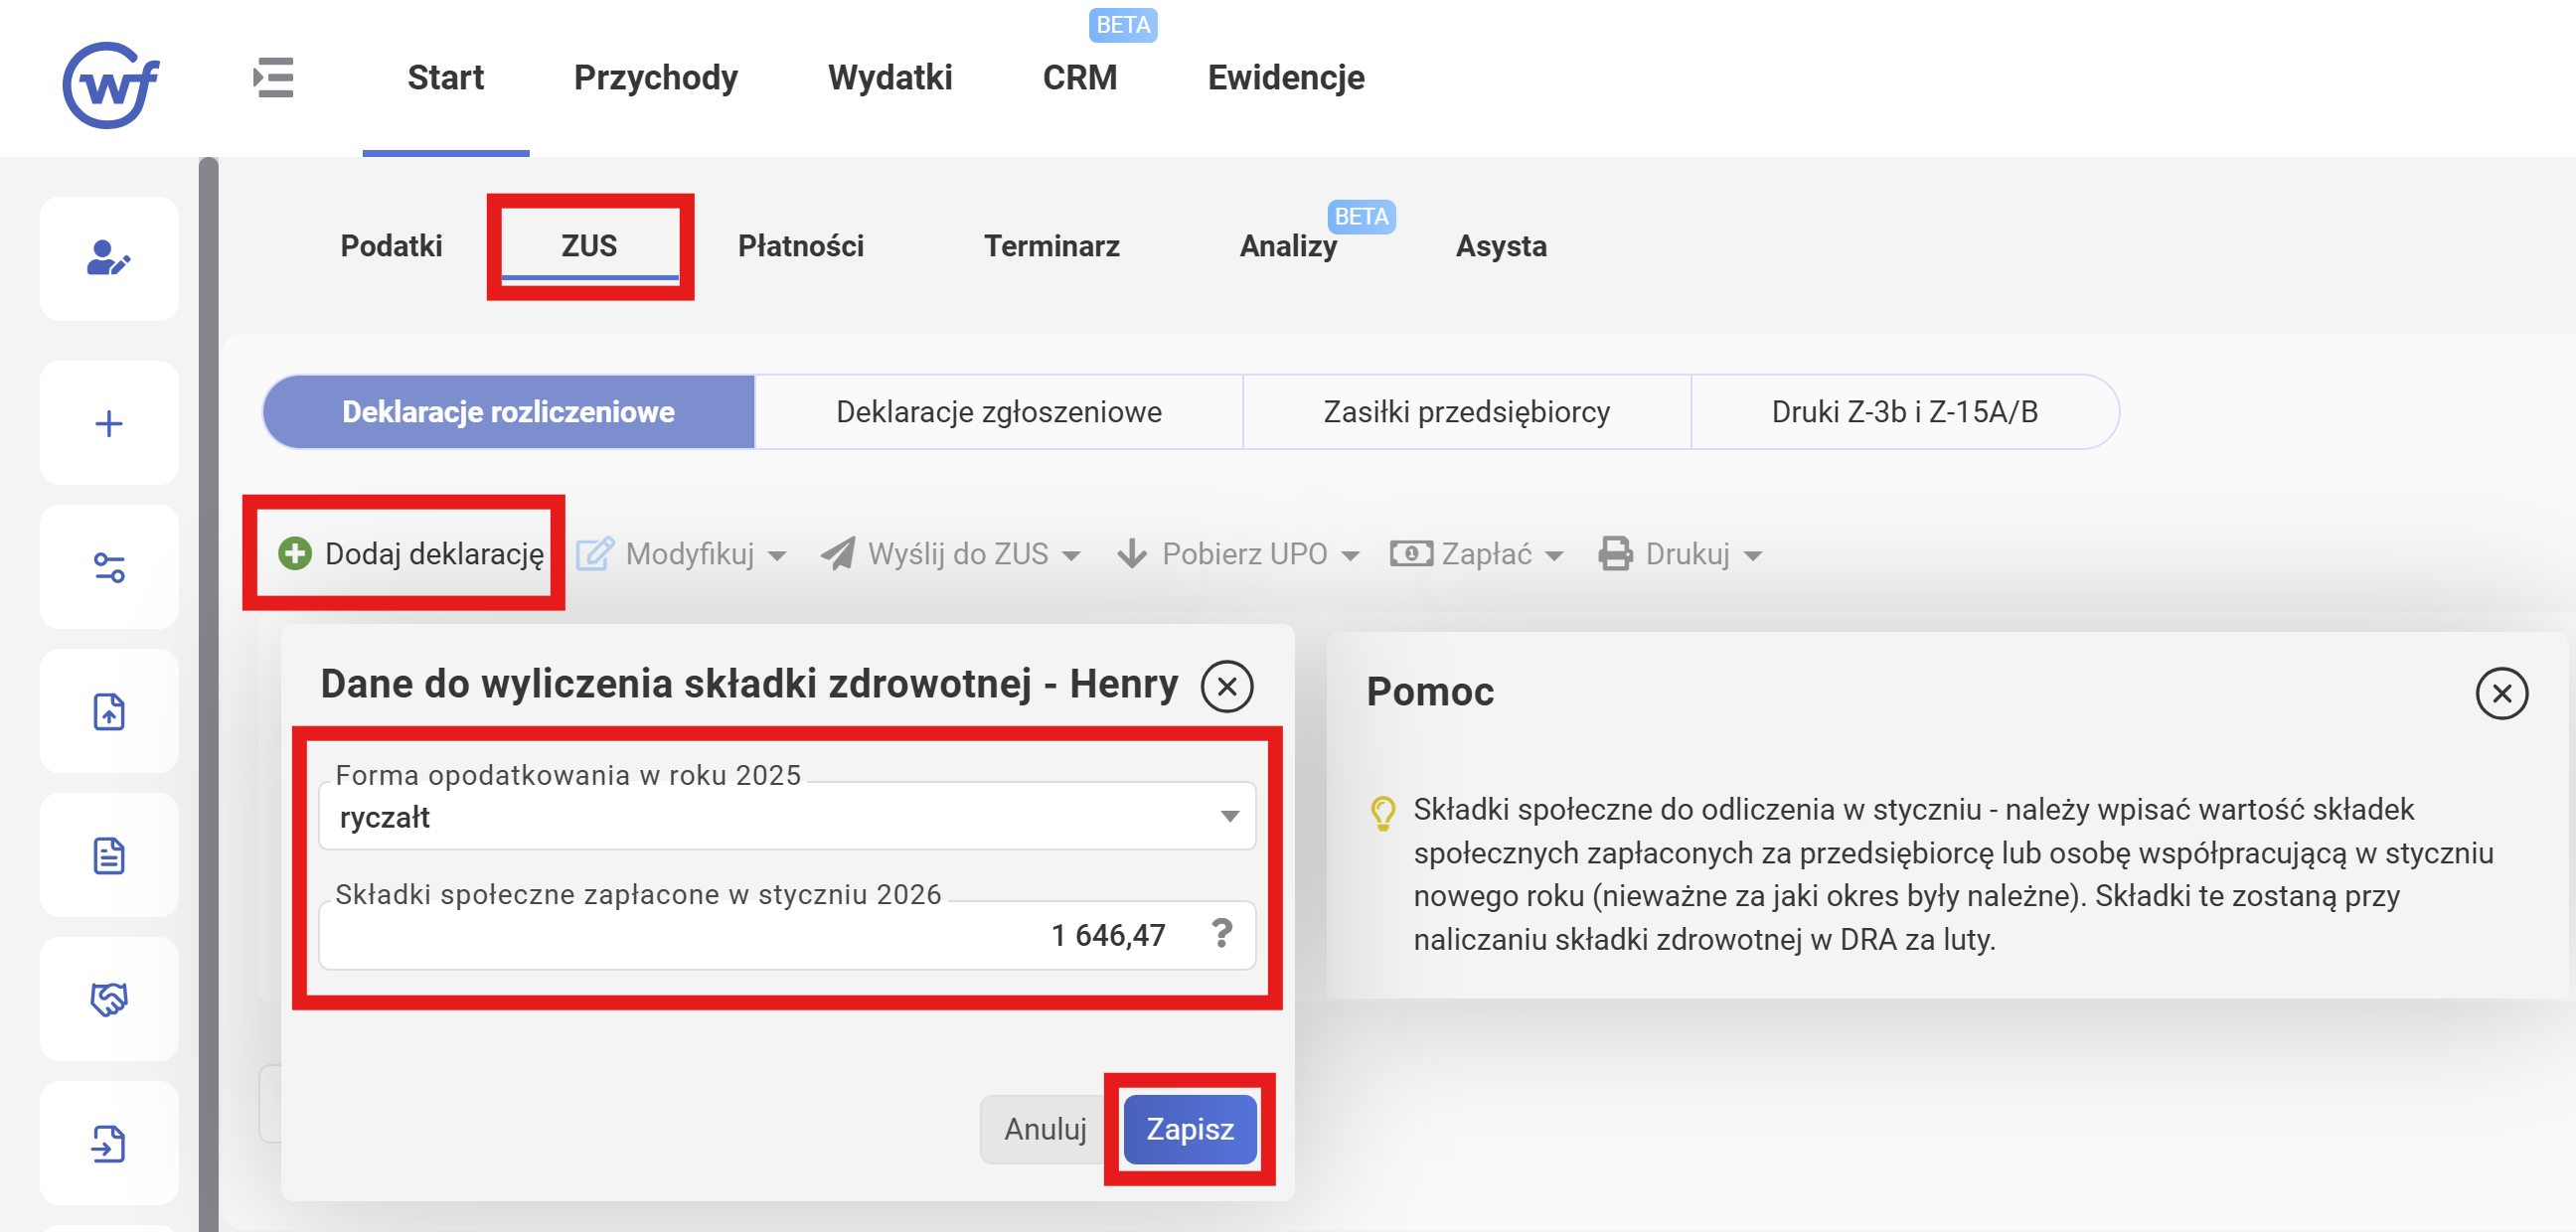Open settings sliders sidebar icon
2576x1232 pixels.
pos(109,567)
